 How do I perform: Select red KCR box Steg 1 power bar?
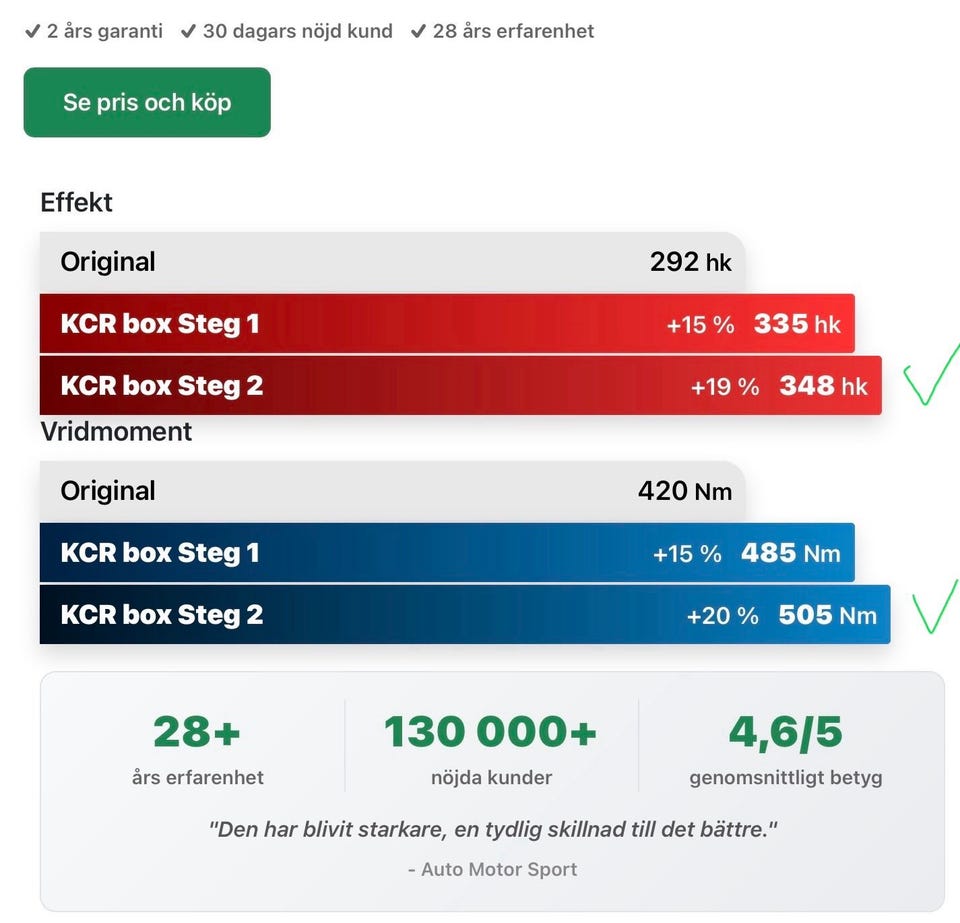(447, 324)
